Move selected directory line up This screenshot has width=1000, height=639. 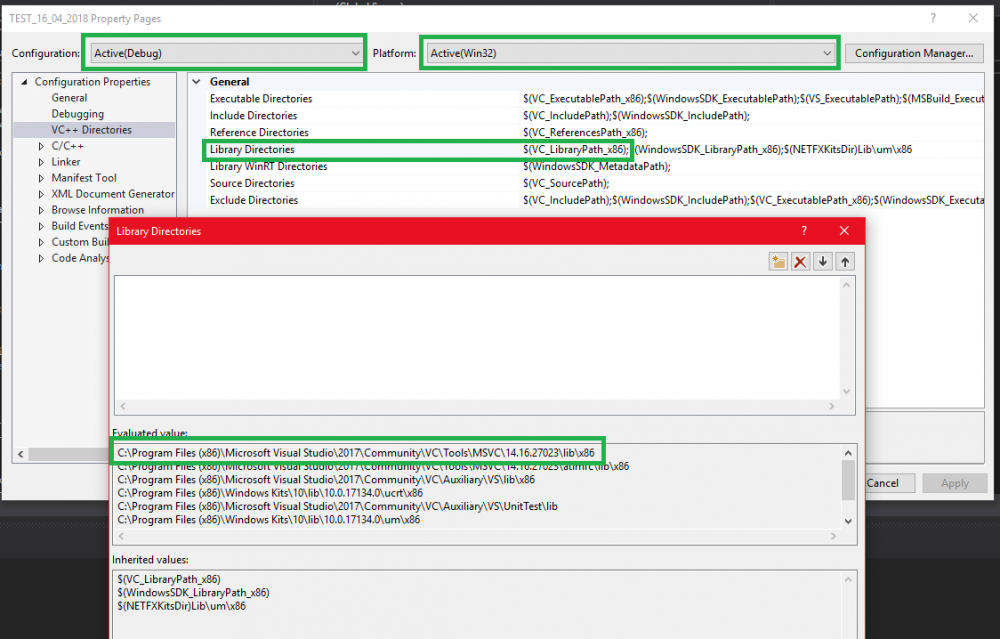(x=845, y=260)
